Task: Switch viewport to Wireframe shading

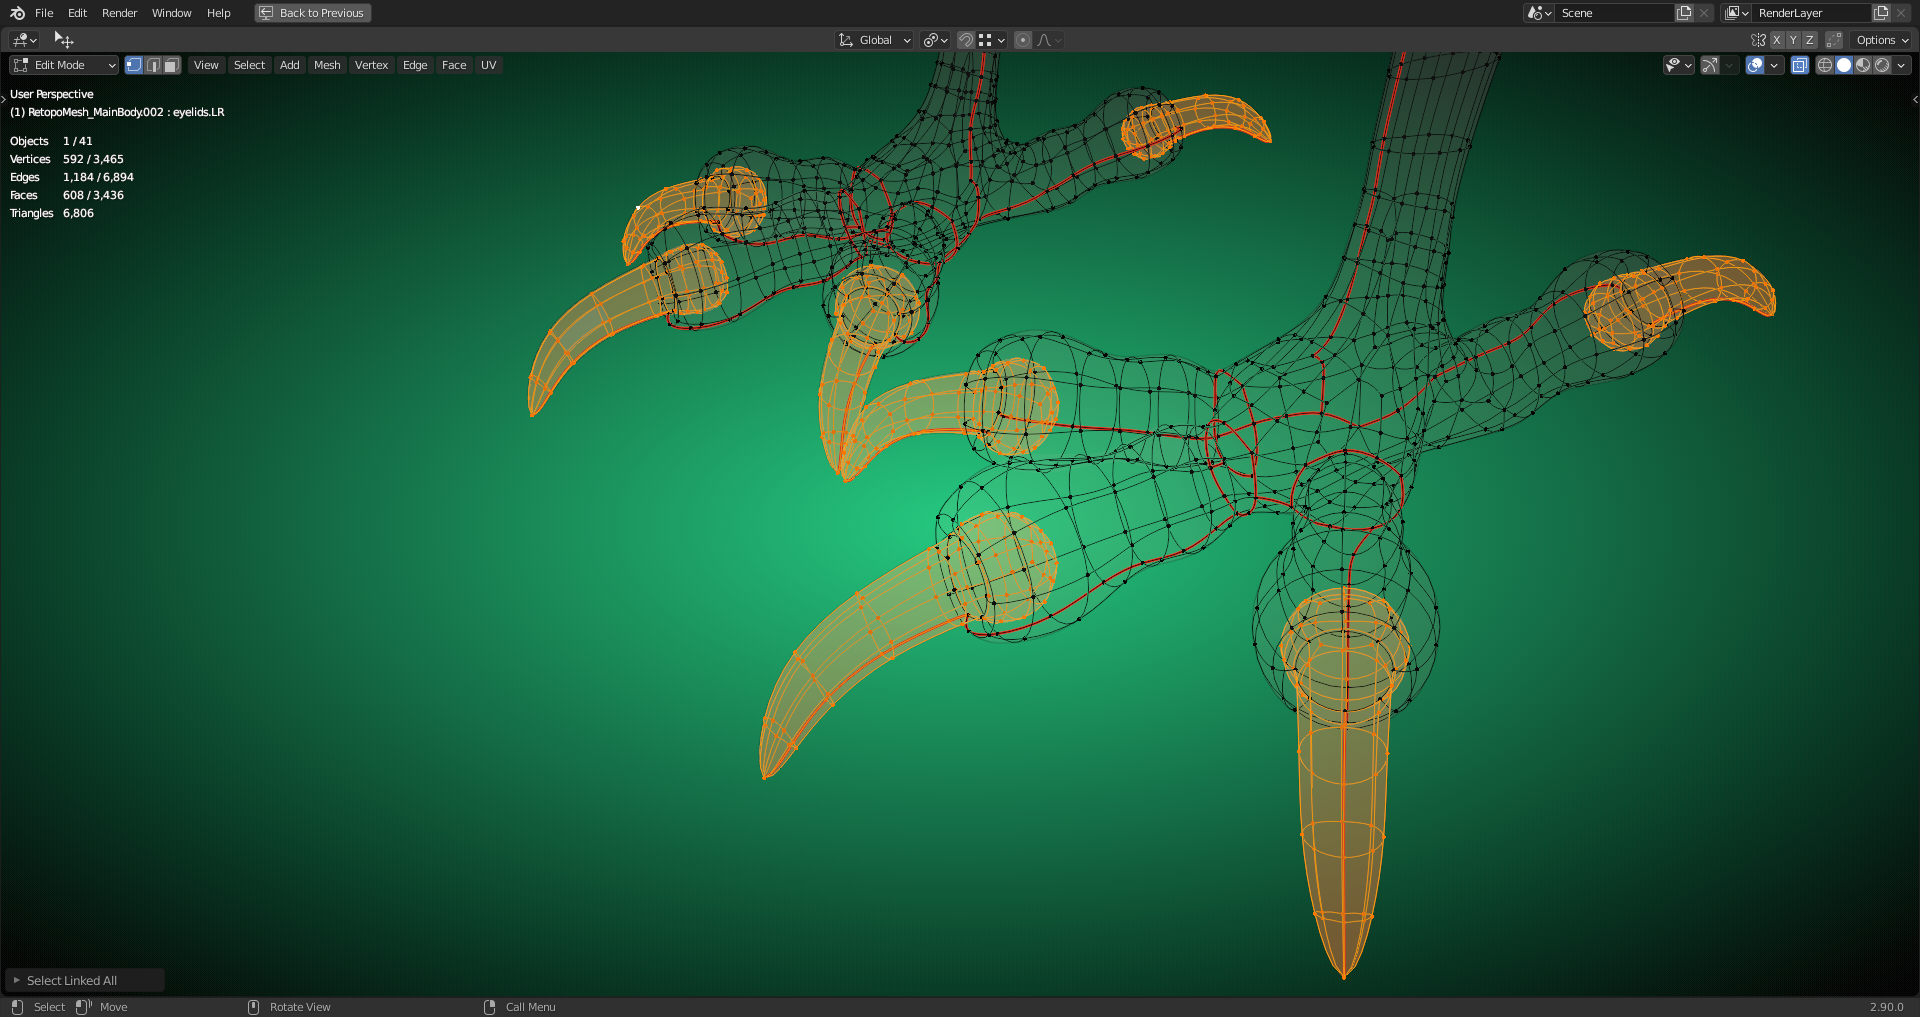Action: coord(1826,64)
